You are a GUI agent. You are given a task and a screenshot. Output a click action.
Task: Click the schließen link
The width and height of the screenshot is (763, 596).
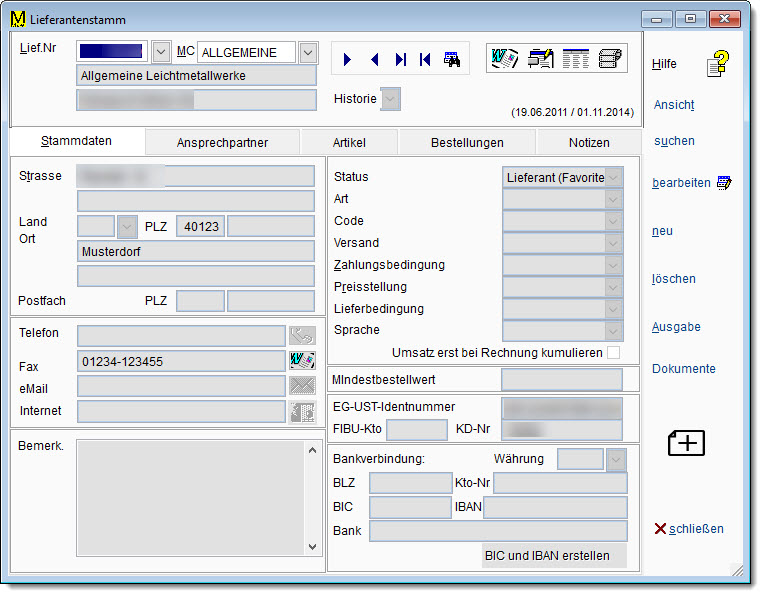click(x=688, y=529)
